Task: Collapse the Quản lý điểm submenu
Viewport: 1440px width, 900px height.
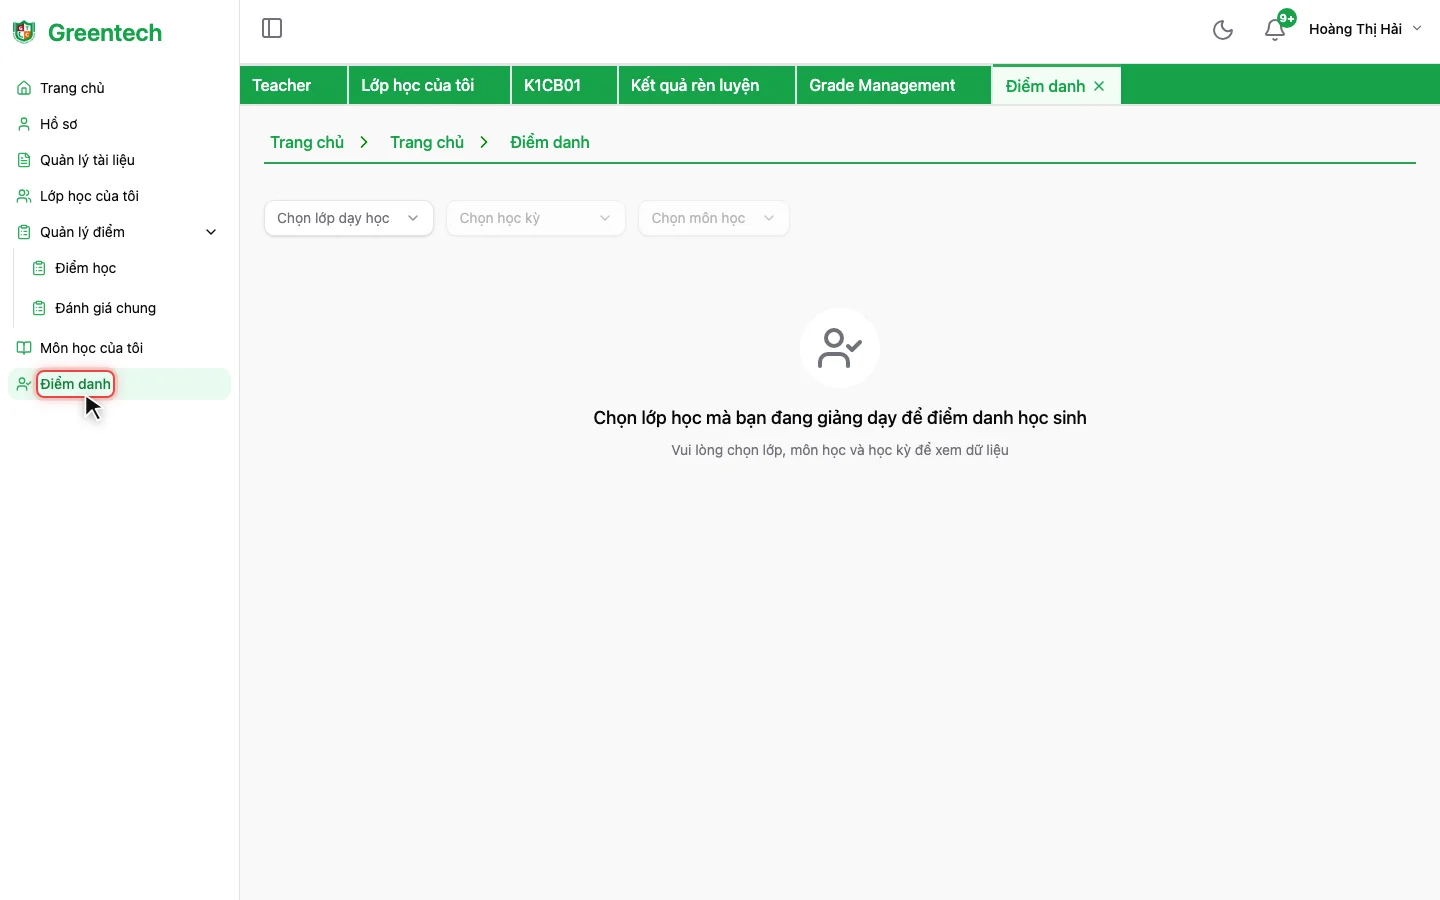Action: click(x=211, y=232)
